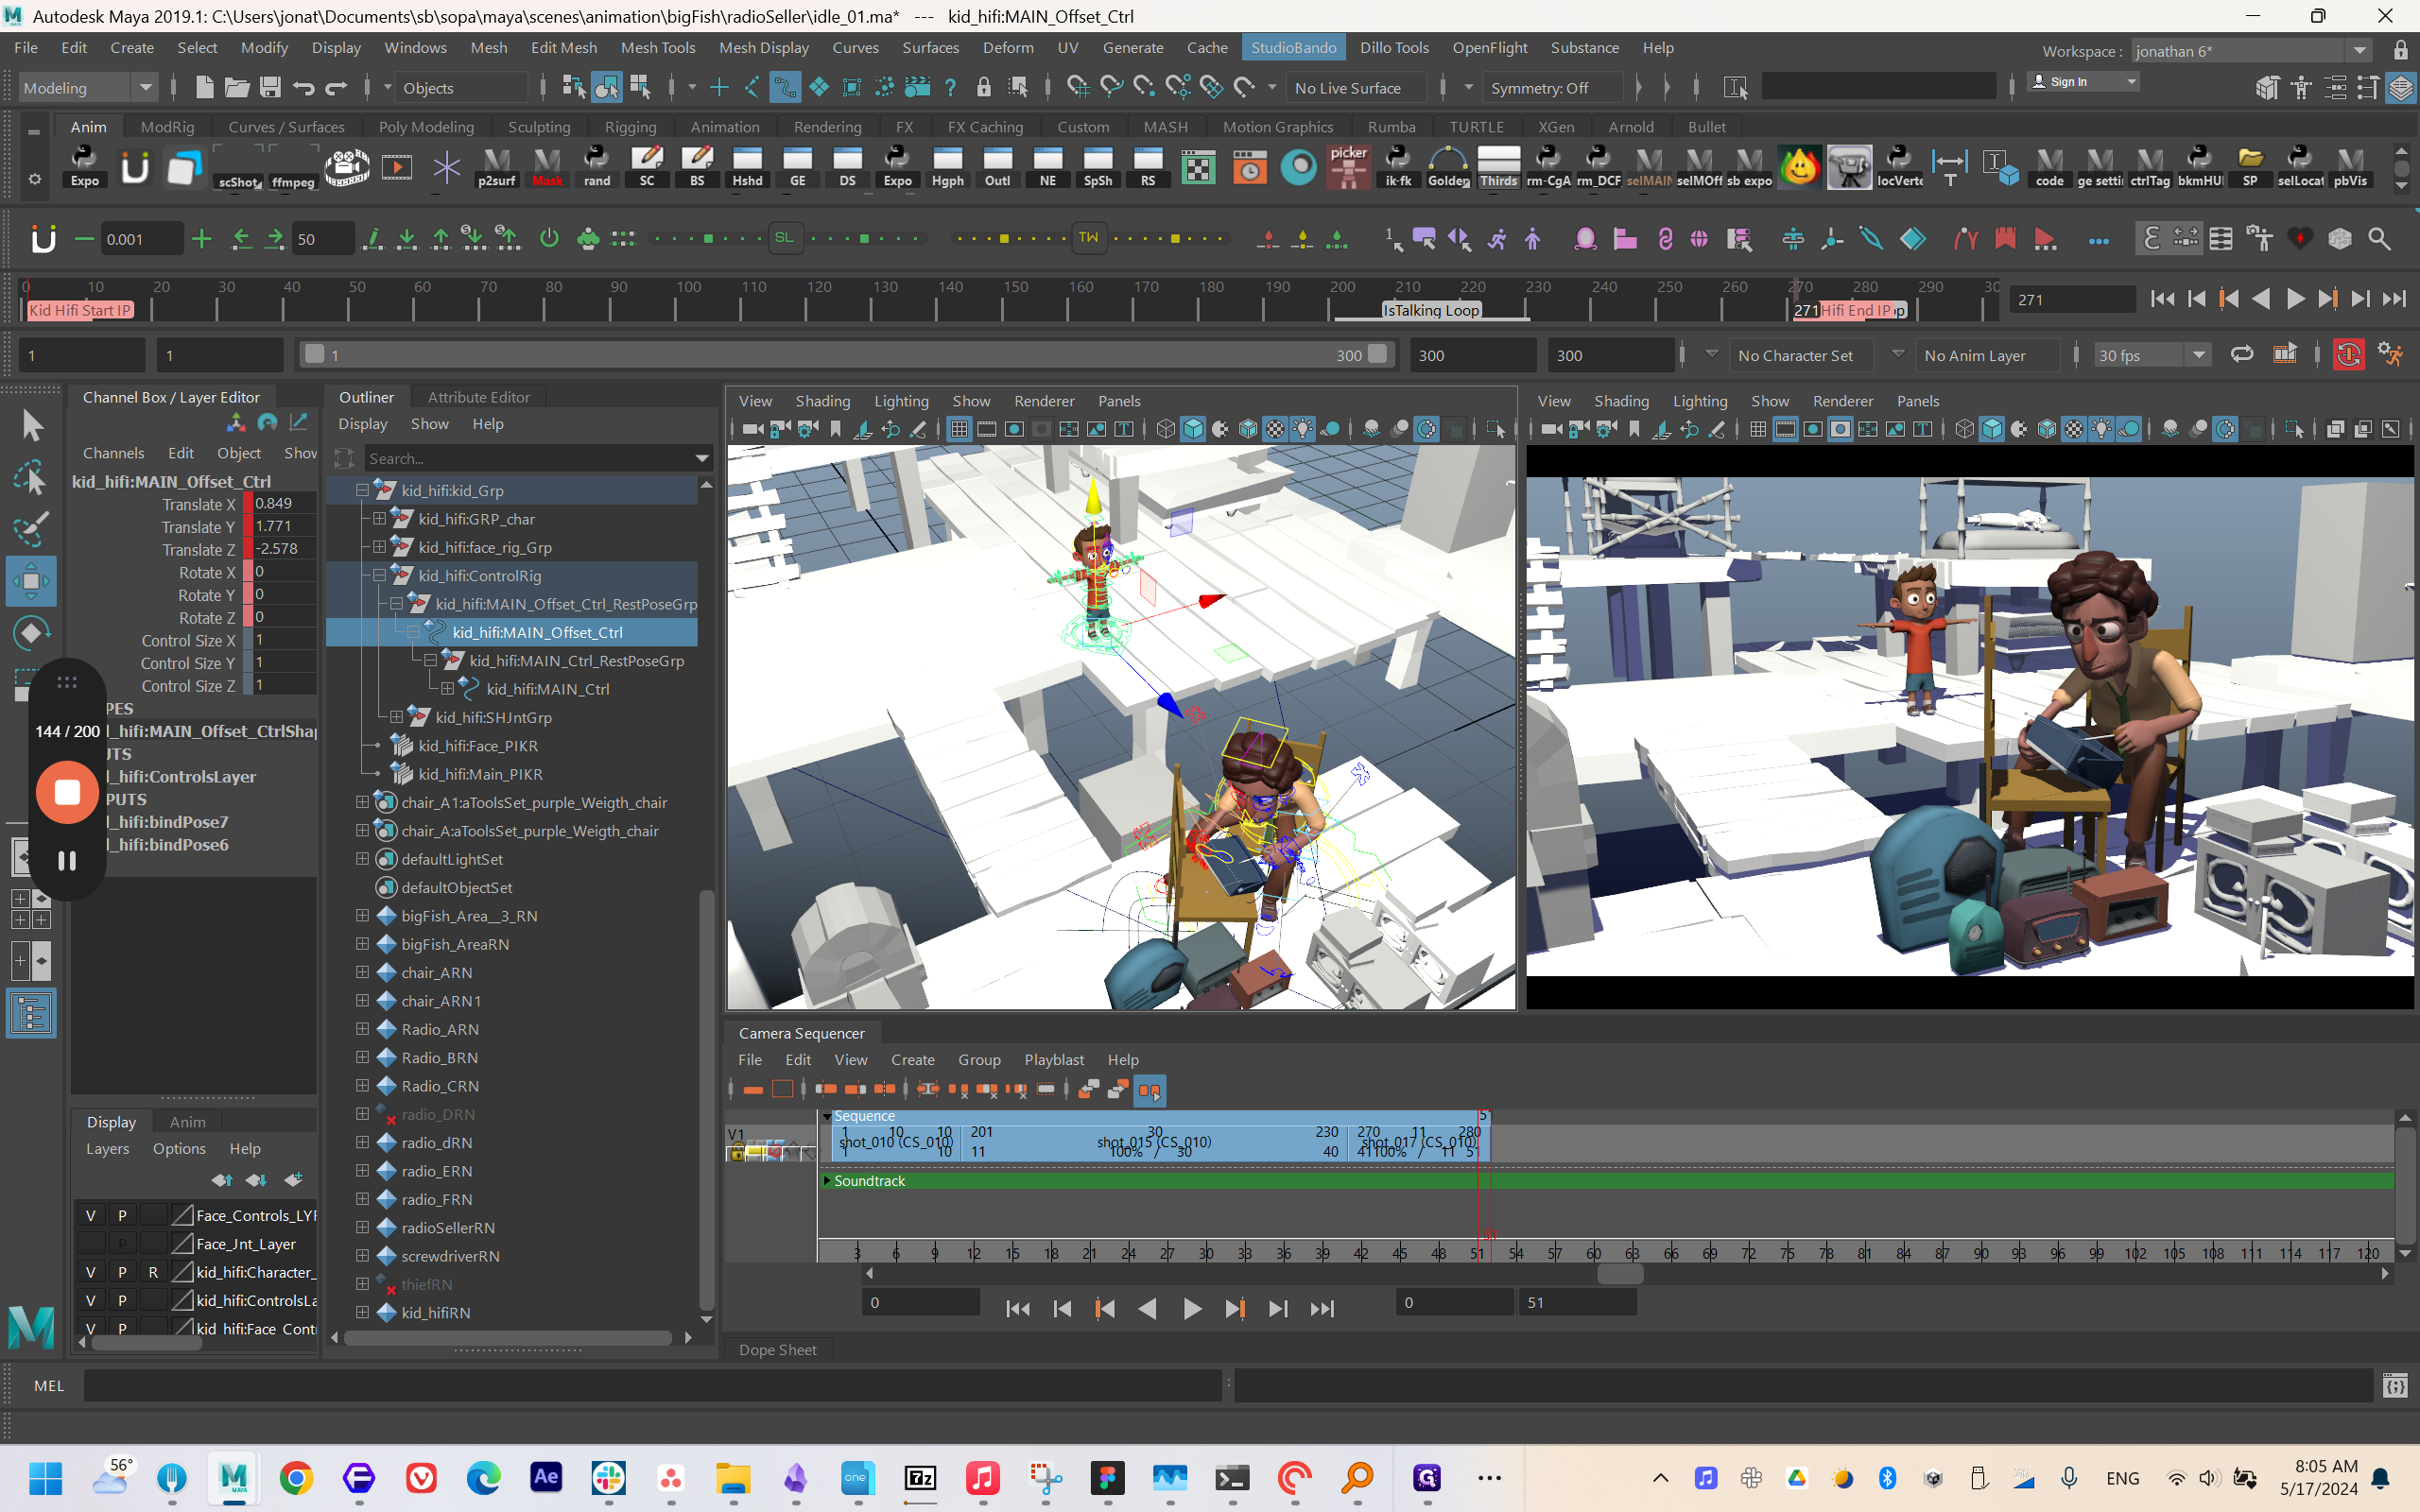
Task: Expand the bigFish_AreaRN node
Action: [363, 943]
